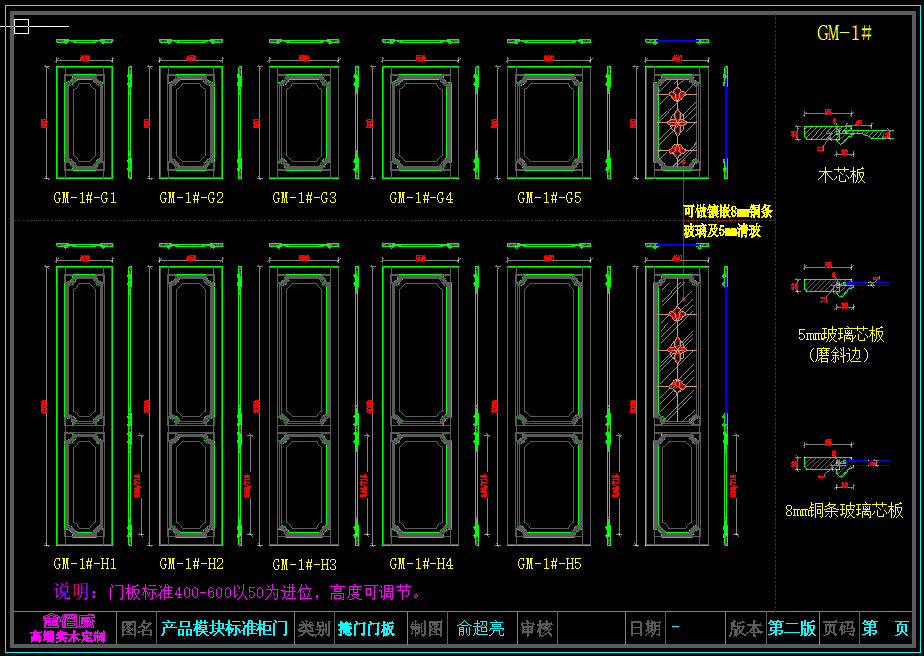This screenshot has width=924, height=656.
Task: Click the 俞超亮 drafter name field
Action: click(481, 629)
